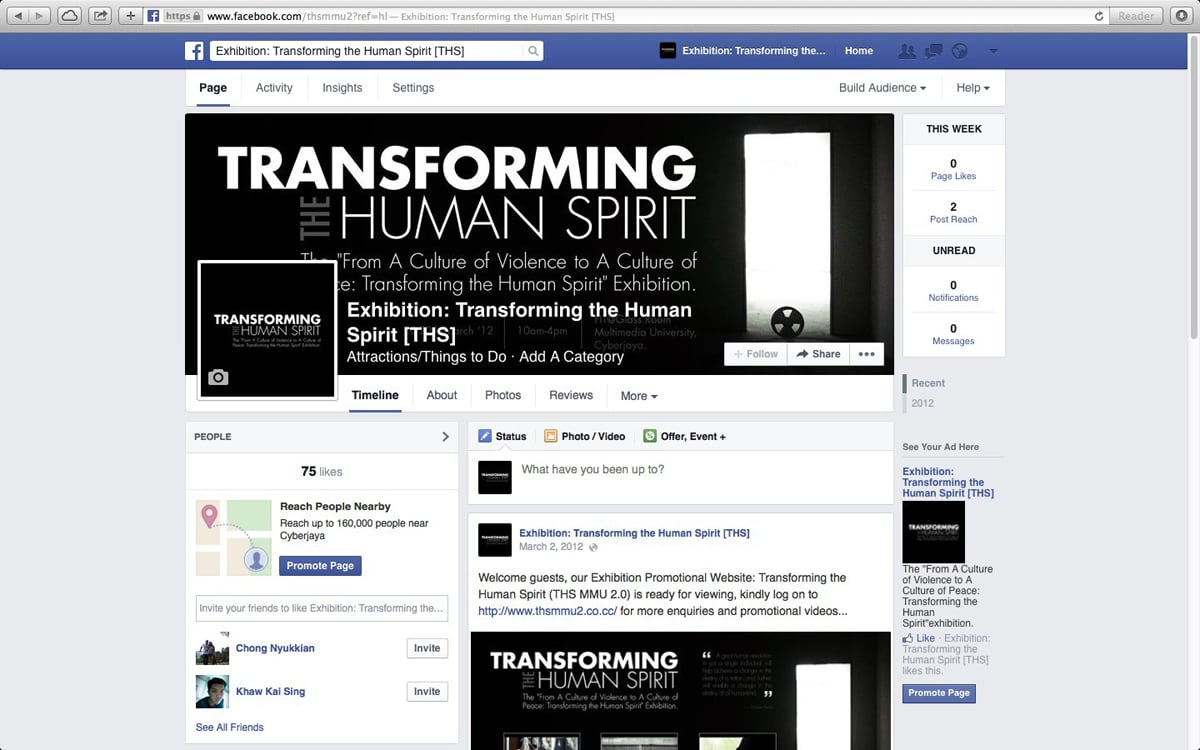The image size is (1200, 750).
Task: Open messages icon in top bar
Action: coord(934,51)
